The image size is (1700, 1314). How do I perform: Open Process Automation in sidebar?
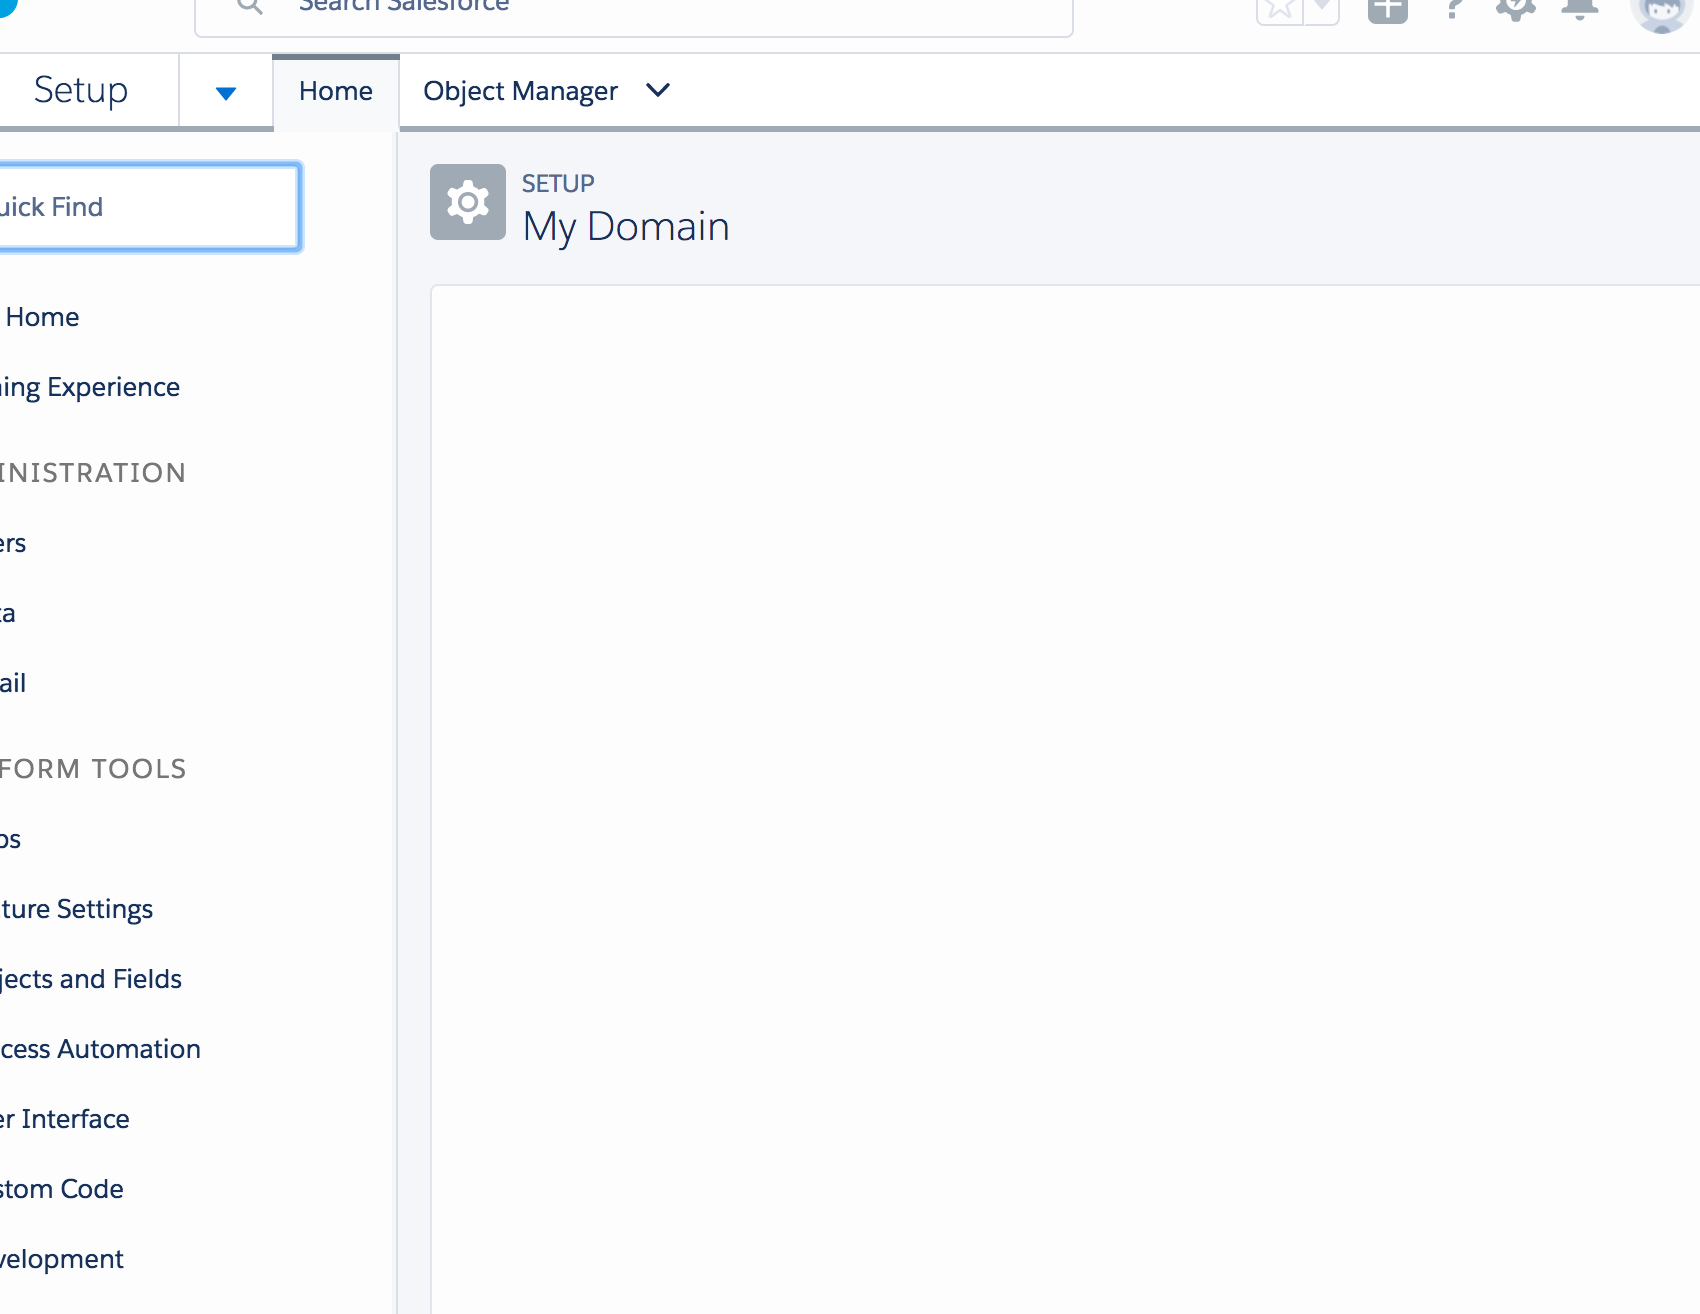[100, 1049]
